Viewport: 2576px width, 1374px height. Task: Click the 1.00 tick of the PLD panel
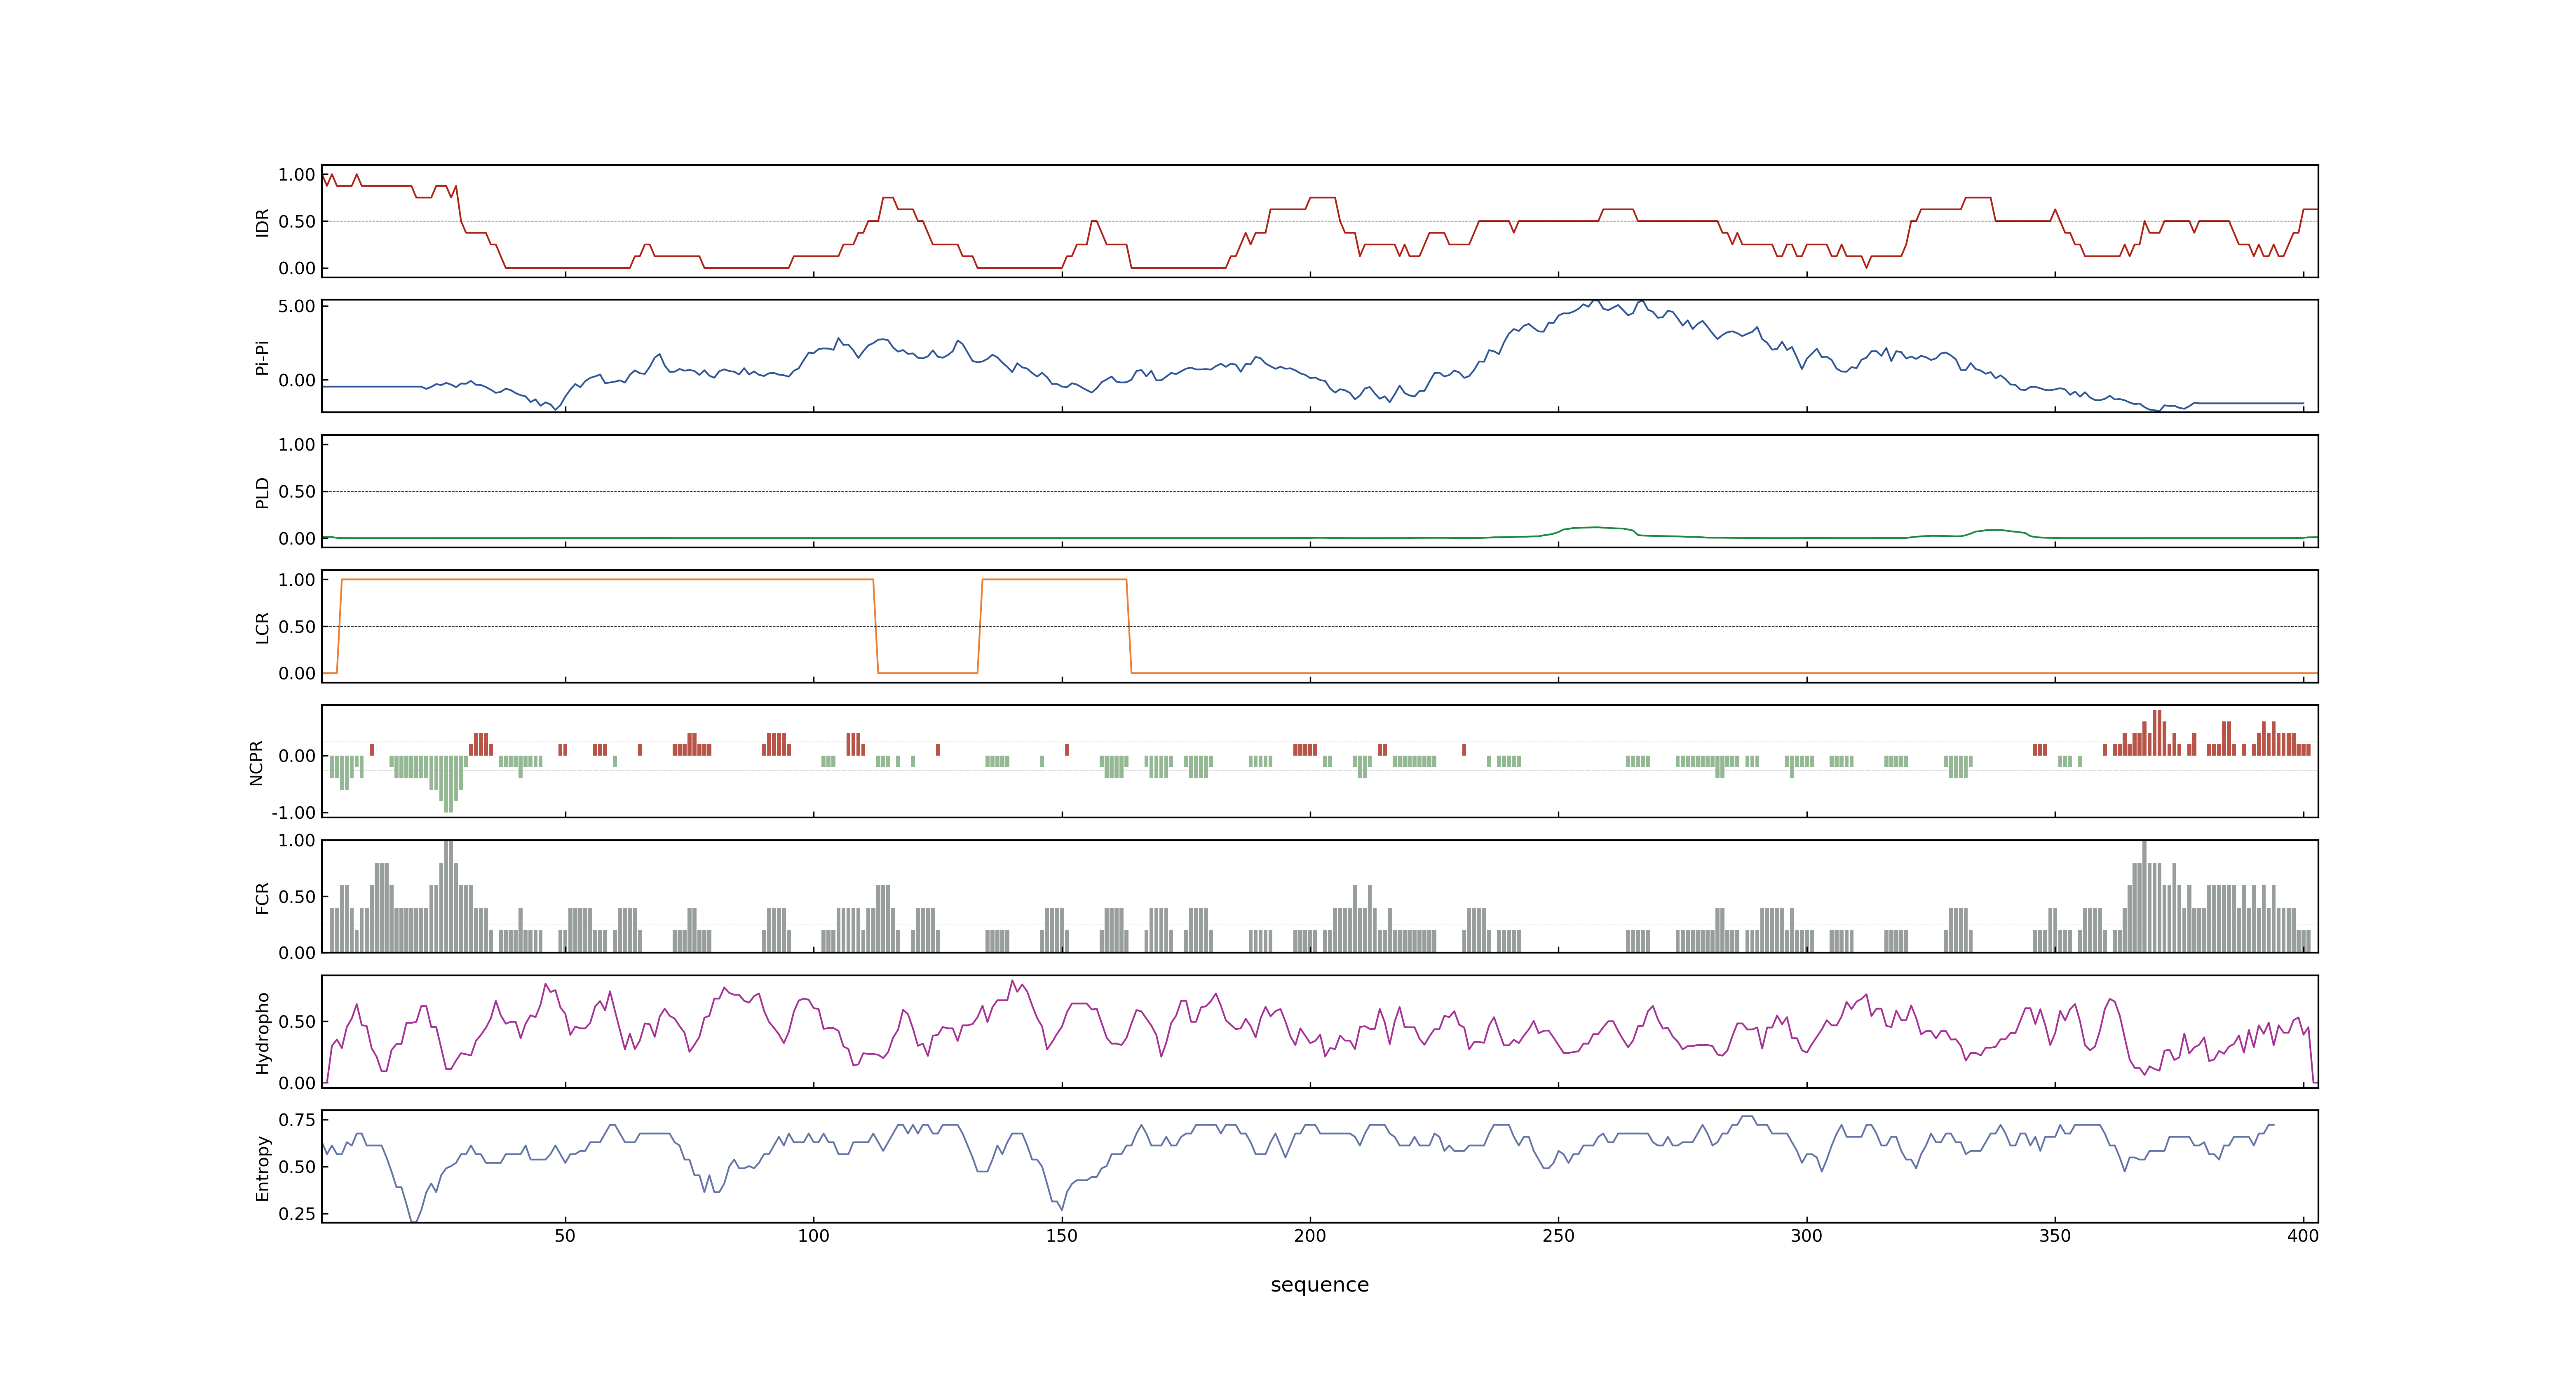coord(297,445)
